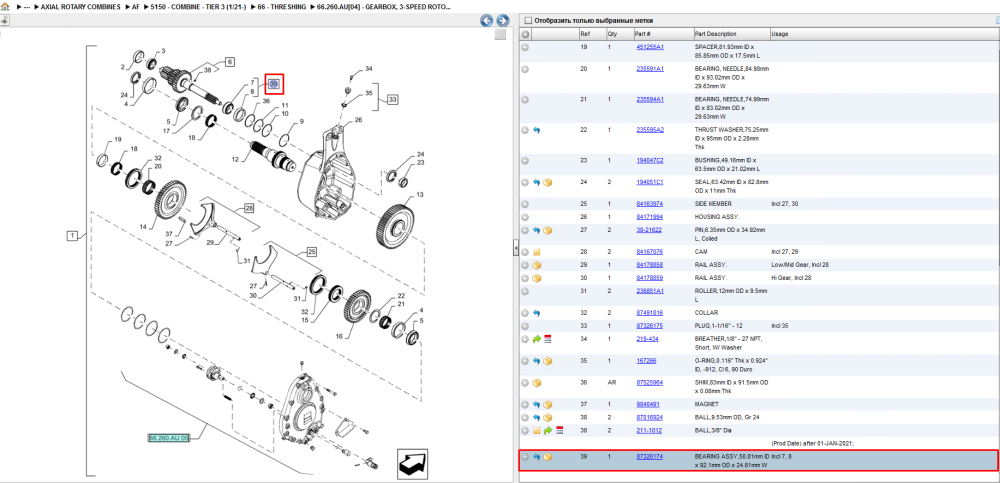Click package icon on row 36 SHIM
The height and width of the screenshot is (483, 1000).
point(536,383)
